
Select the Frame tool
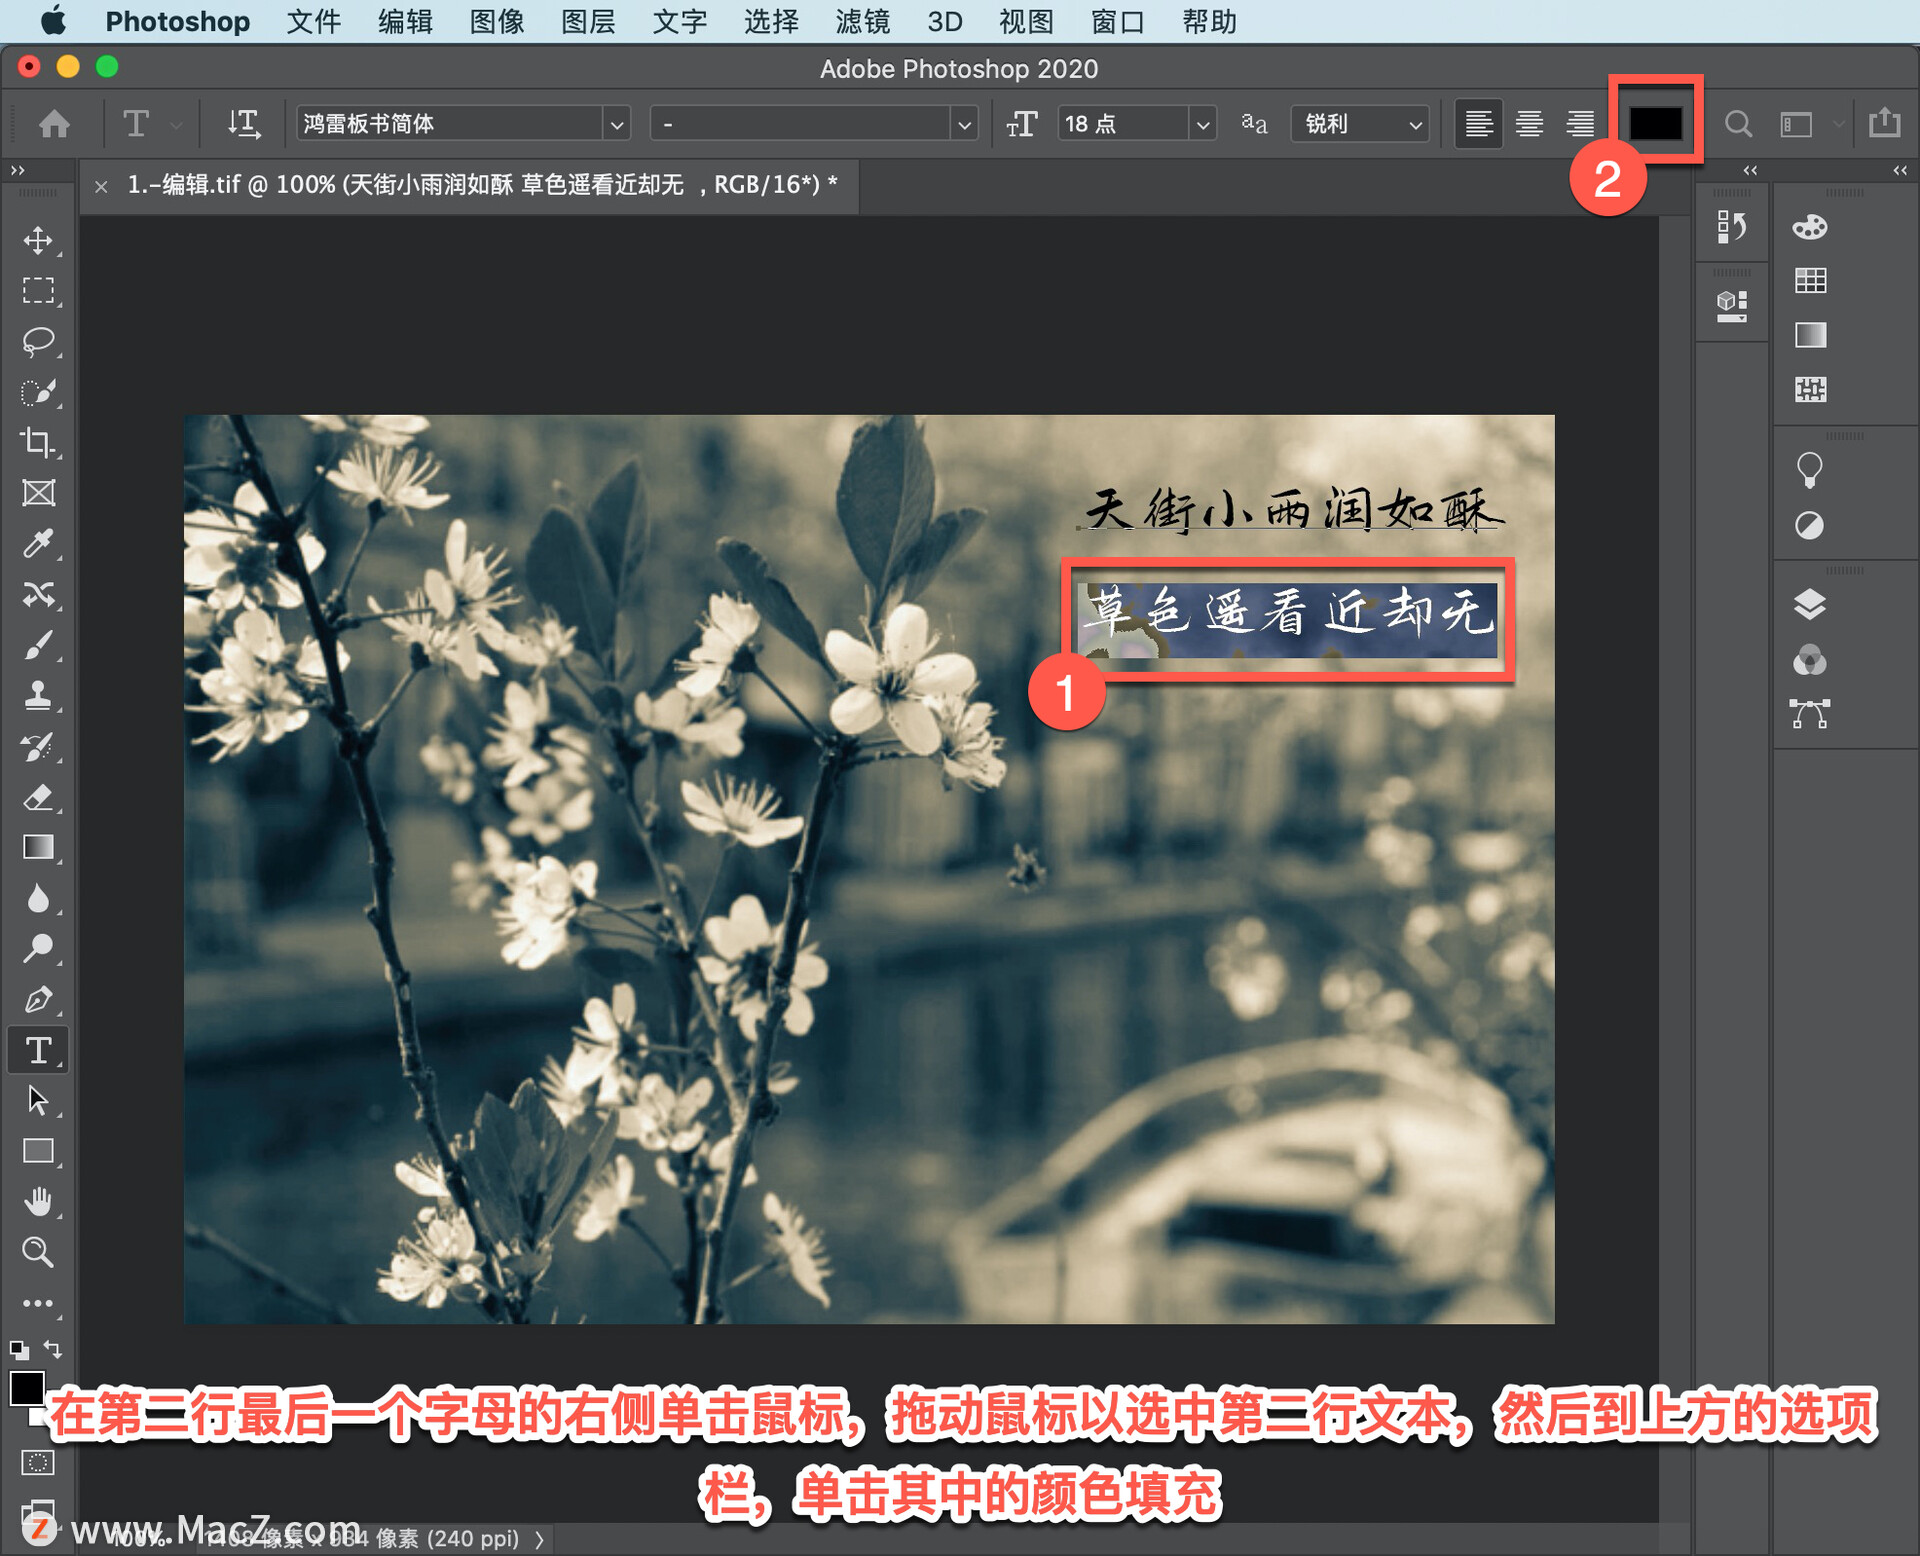click(x=38, y=493)
